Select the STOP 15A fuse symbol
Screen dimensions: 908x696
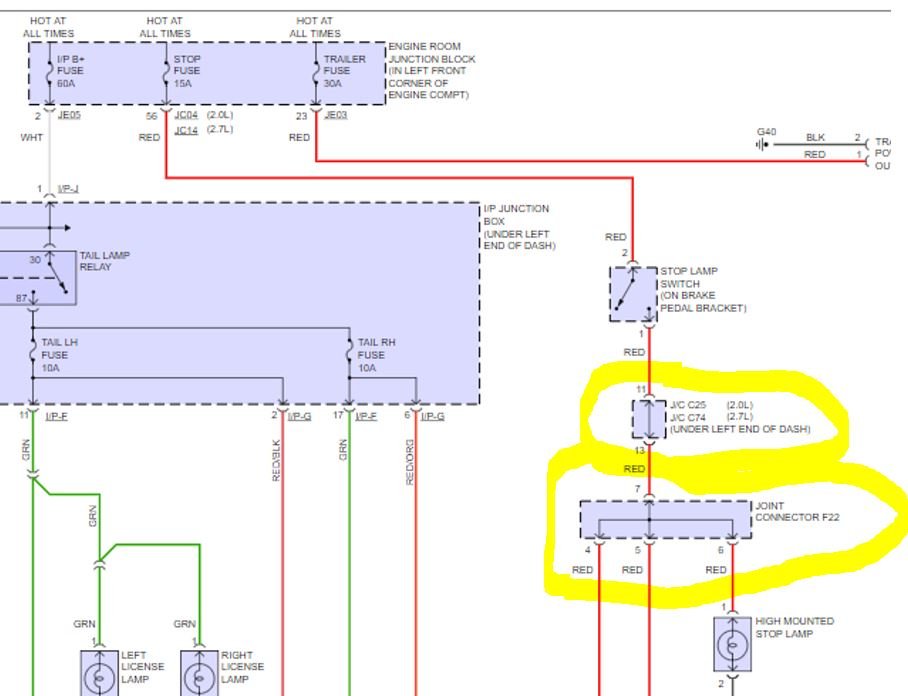point(165,72)
